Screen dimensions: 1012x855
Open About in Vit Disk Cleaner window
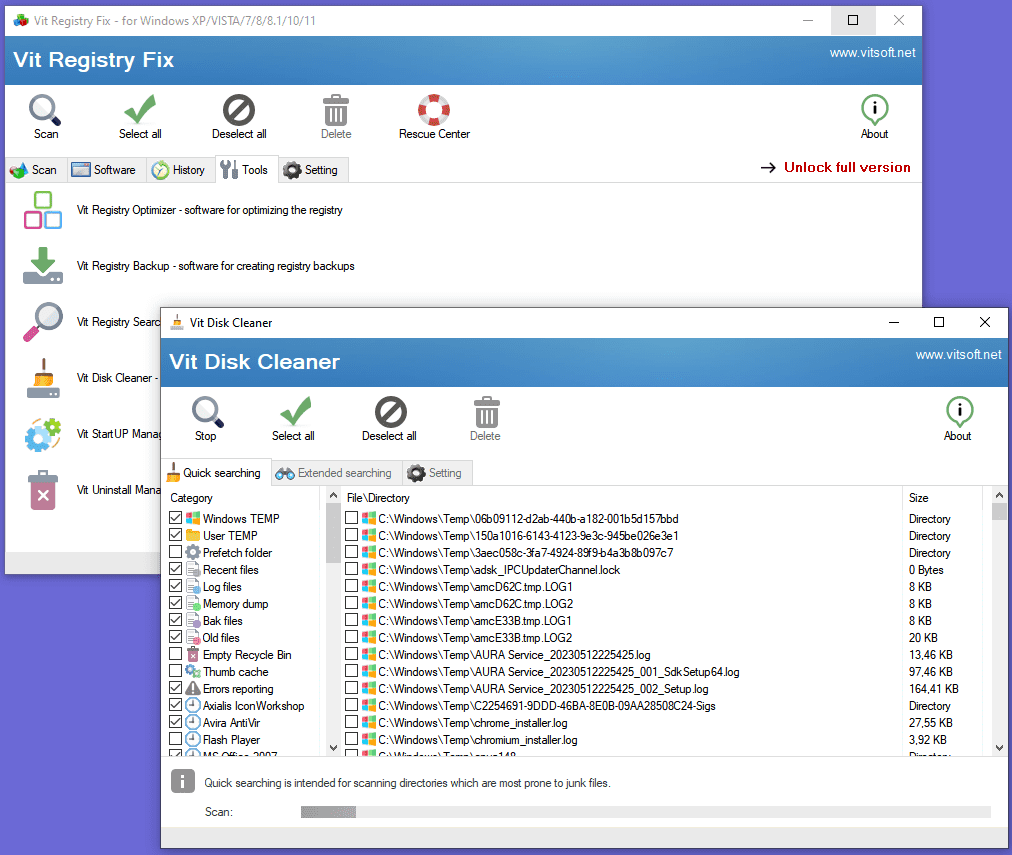pyautogui.click(x=960, y=412)
